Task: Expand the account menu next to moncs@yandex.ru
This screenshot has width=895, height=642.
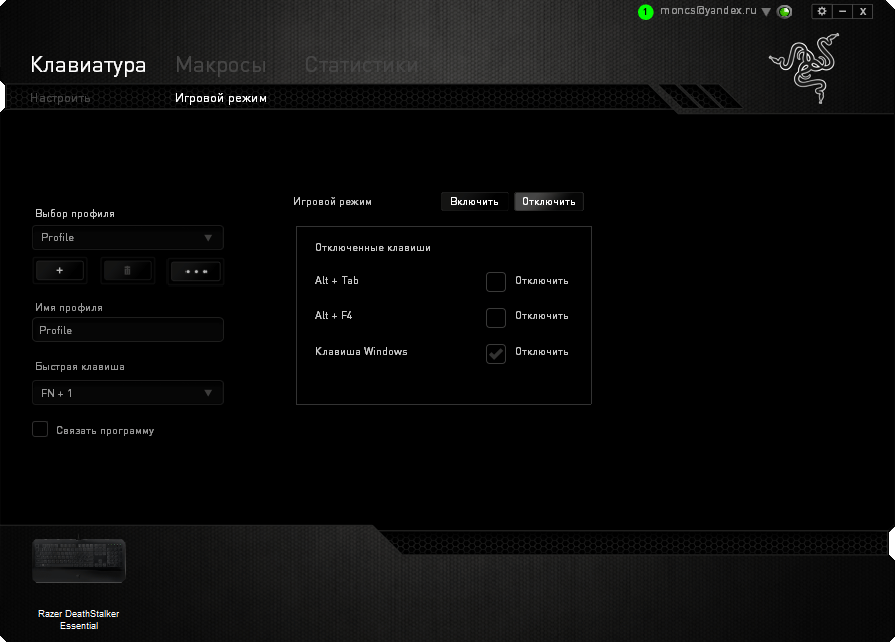Action: click(x=766, y=11)
